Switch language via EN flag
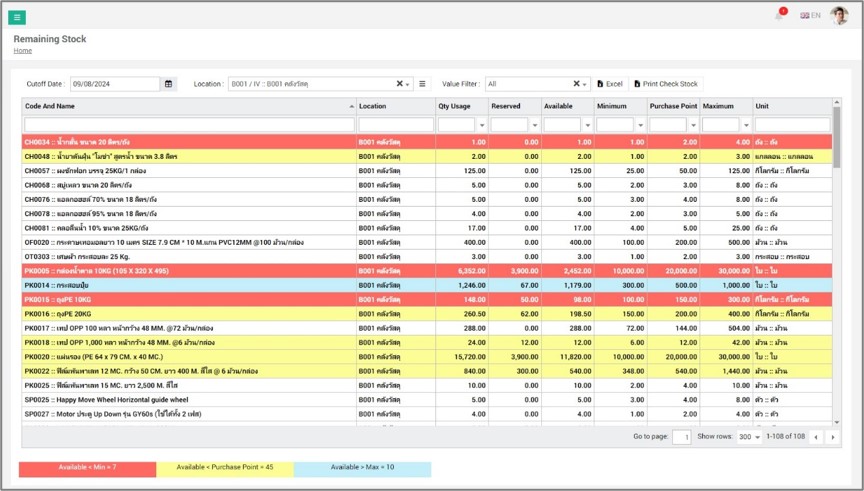 pos(810,15)
